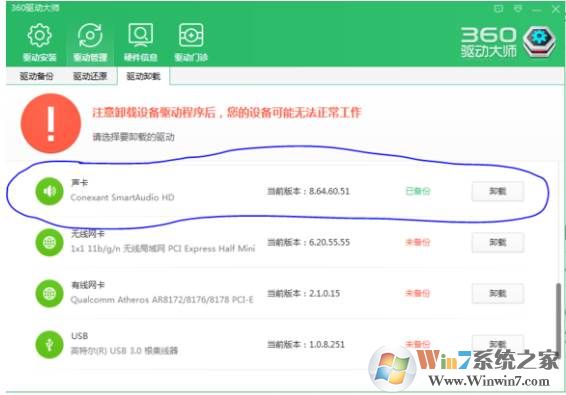Open the 驱动安装 gear icon
Image resolution: width=566 pixels, height=395 pixels.
[39, 35]
